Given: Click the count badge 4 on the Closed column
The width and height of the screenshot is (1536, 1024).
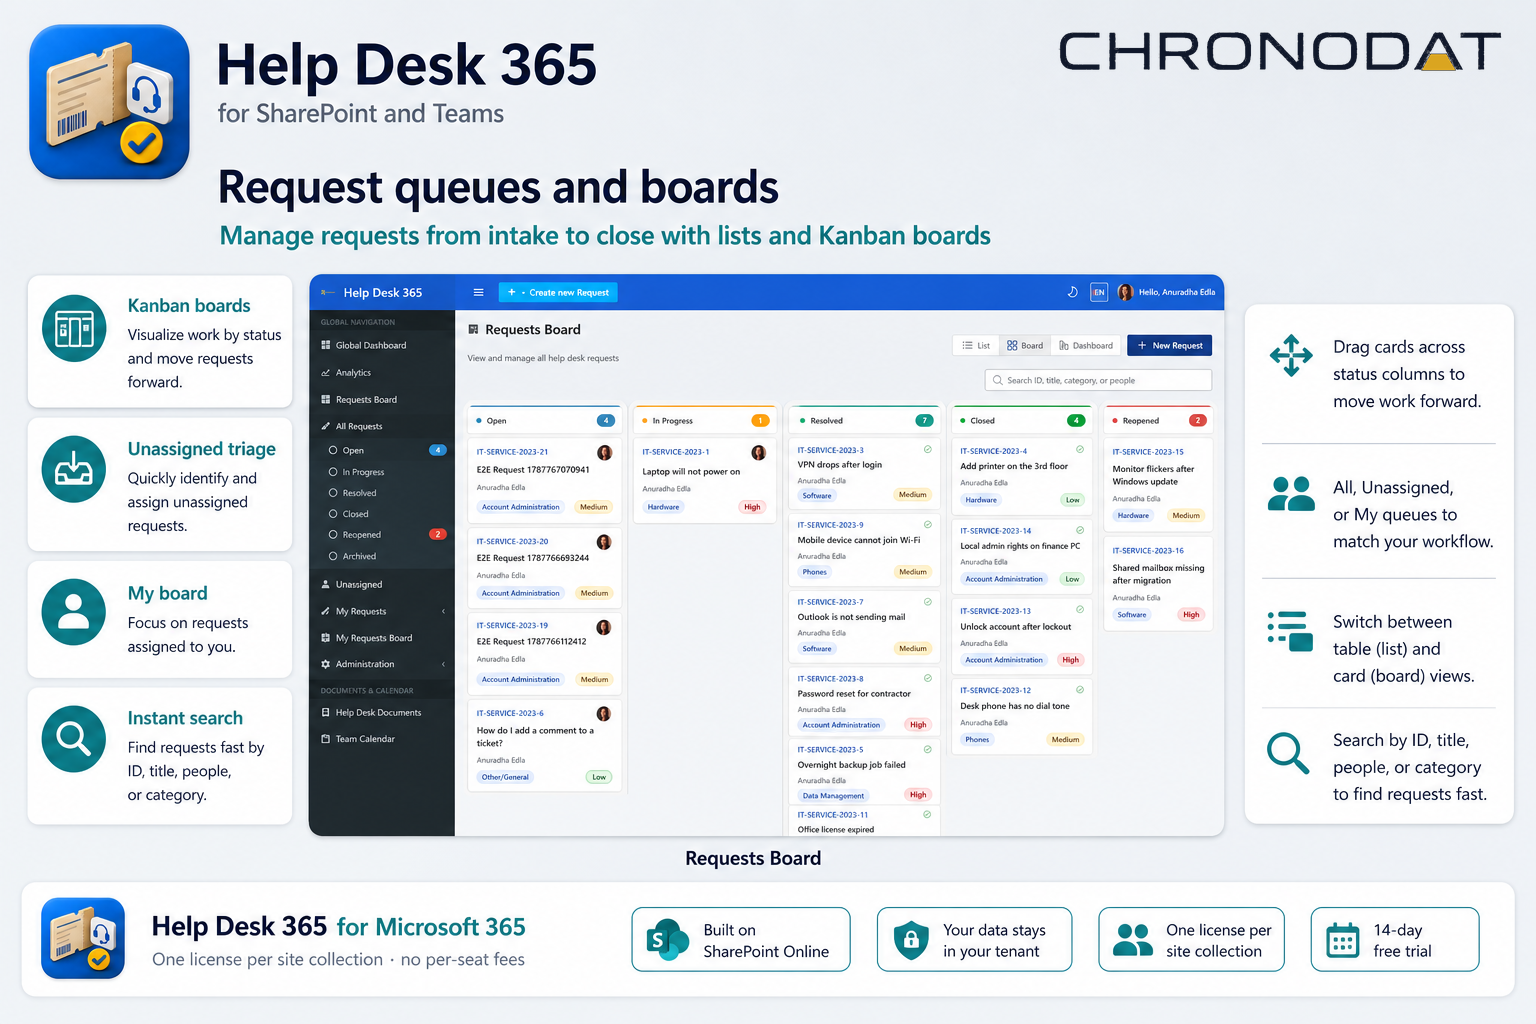Looking at the screenshot, I should (1076, 421).
